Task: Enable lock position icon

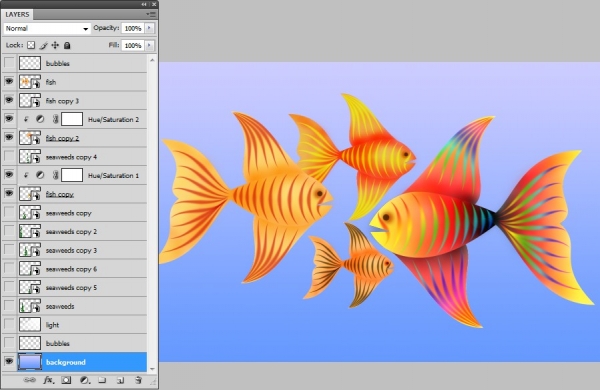Action: tap(55, 46)
